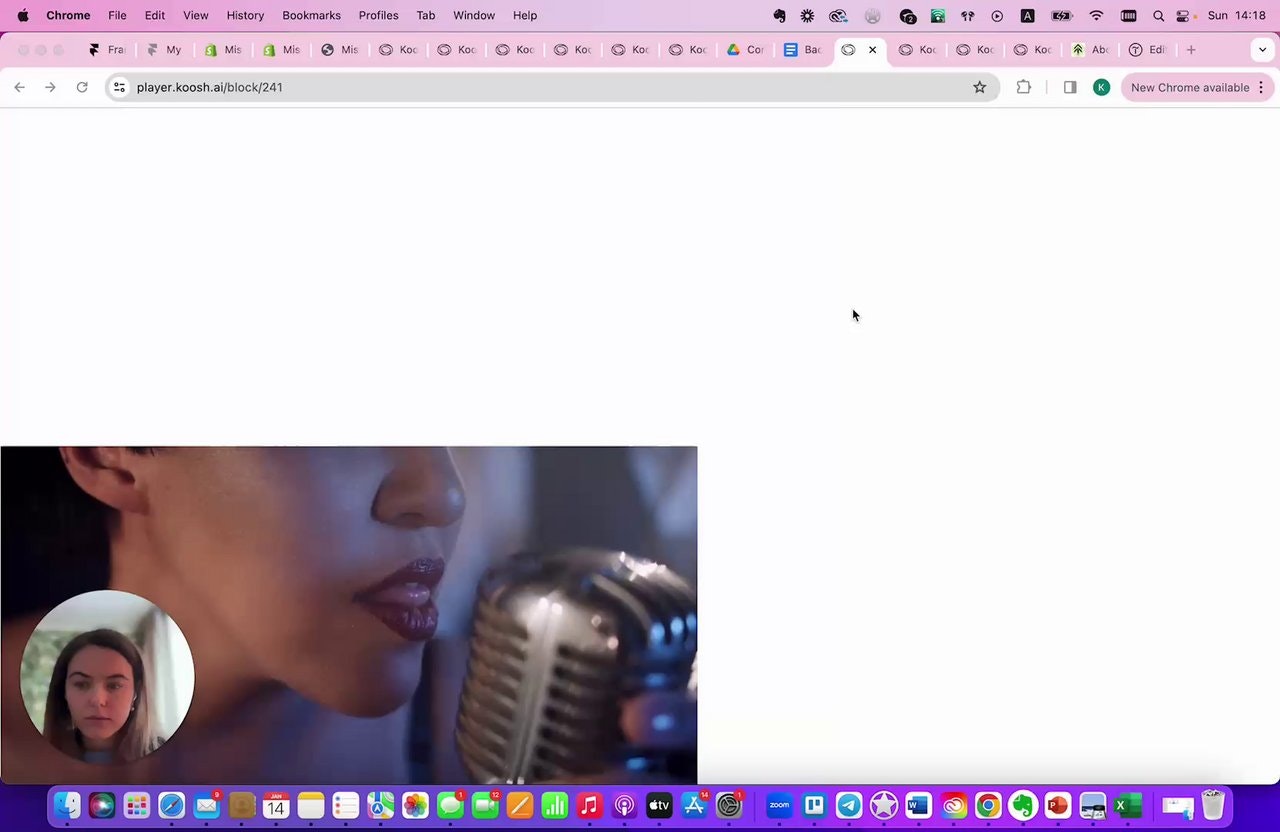Open Microsoft Word from the Dock
Image resolution: width=1280 pixels, height=832 pixels.
point(918,805)
